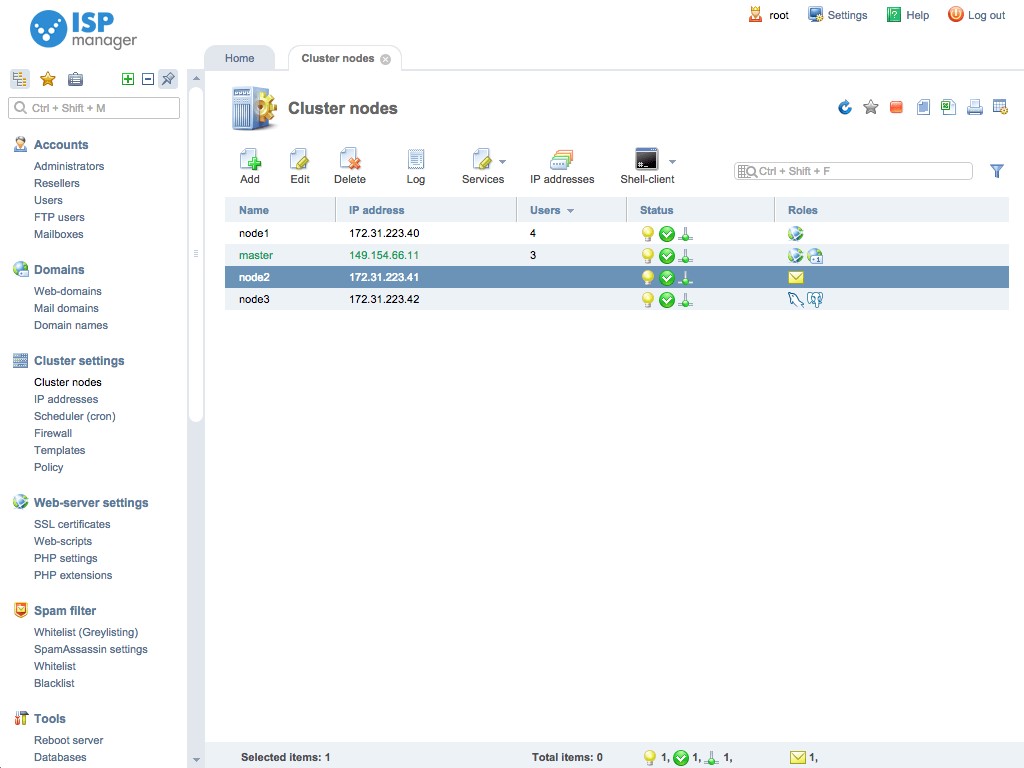The height and width of the screenshot is (768, 1024).
Task: Toggle the sidebar pin icon
Action: (x=168, y=79)
